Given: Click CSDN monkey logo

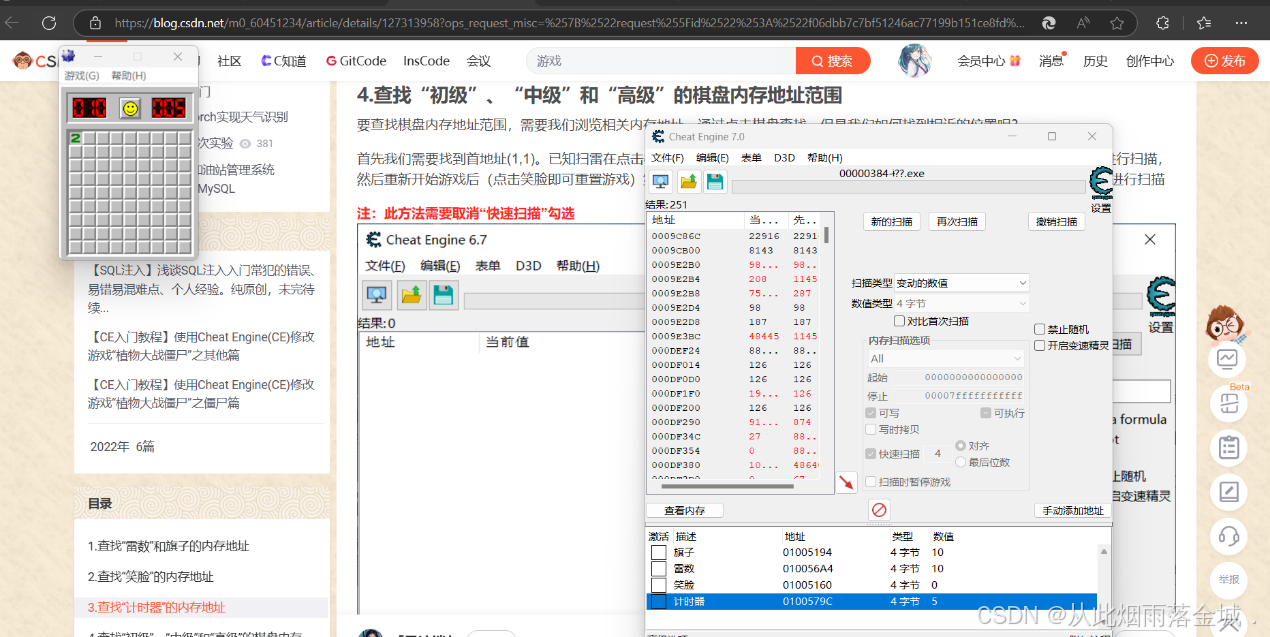Looking at the screenshot, I should click(x=23, y=61).
